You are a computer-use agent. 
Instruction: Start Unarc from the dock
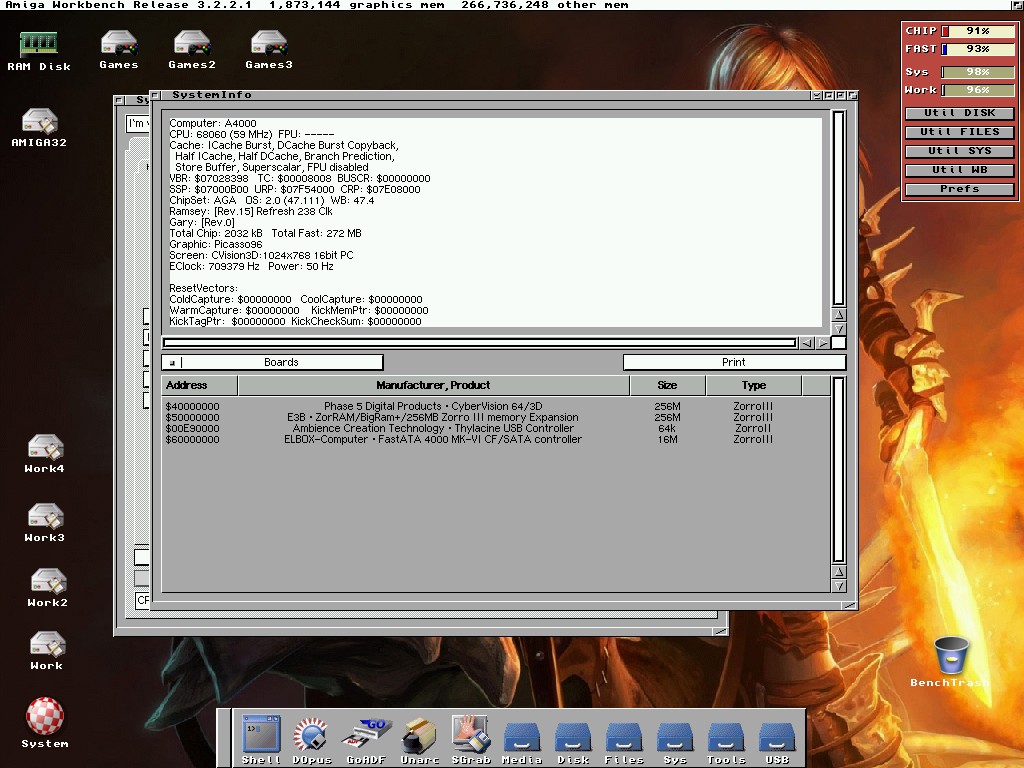419,739
